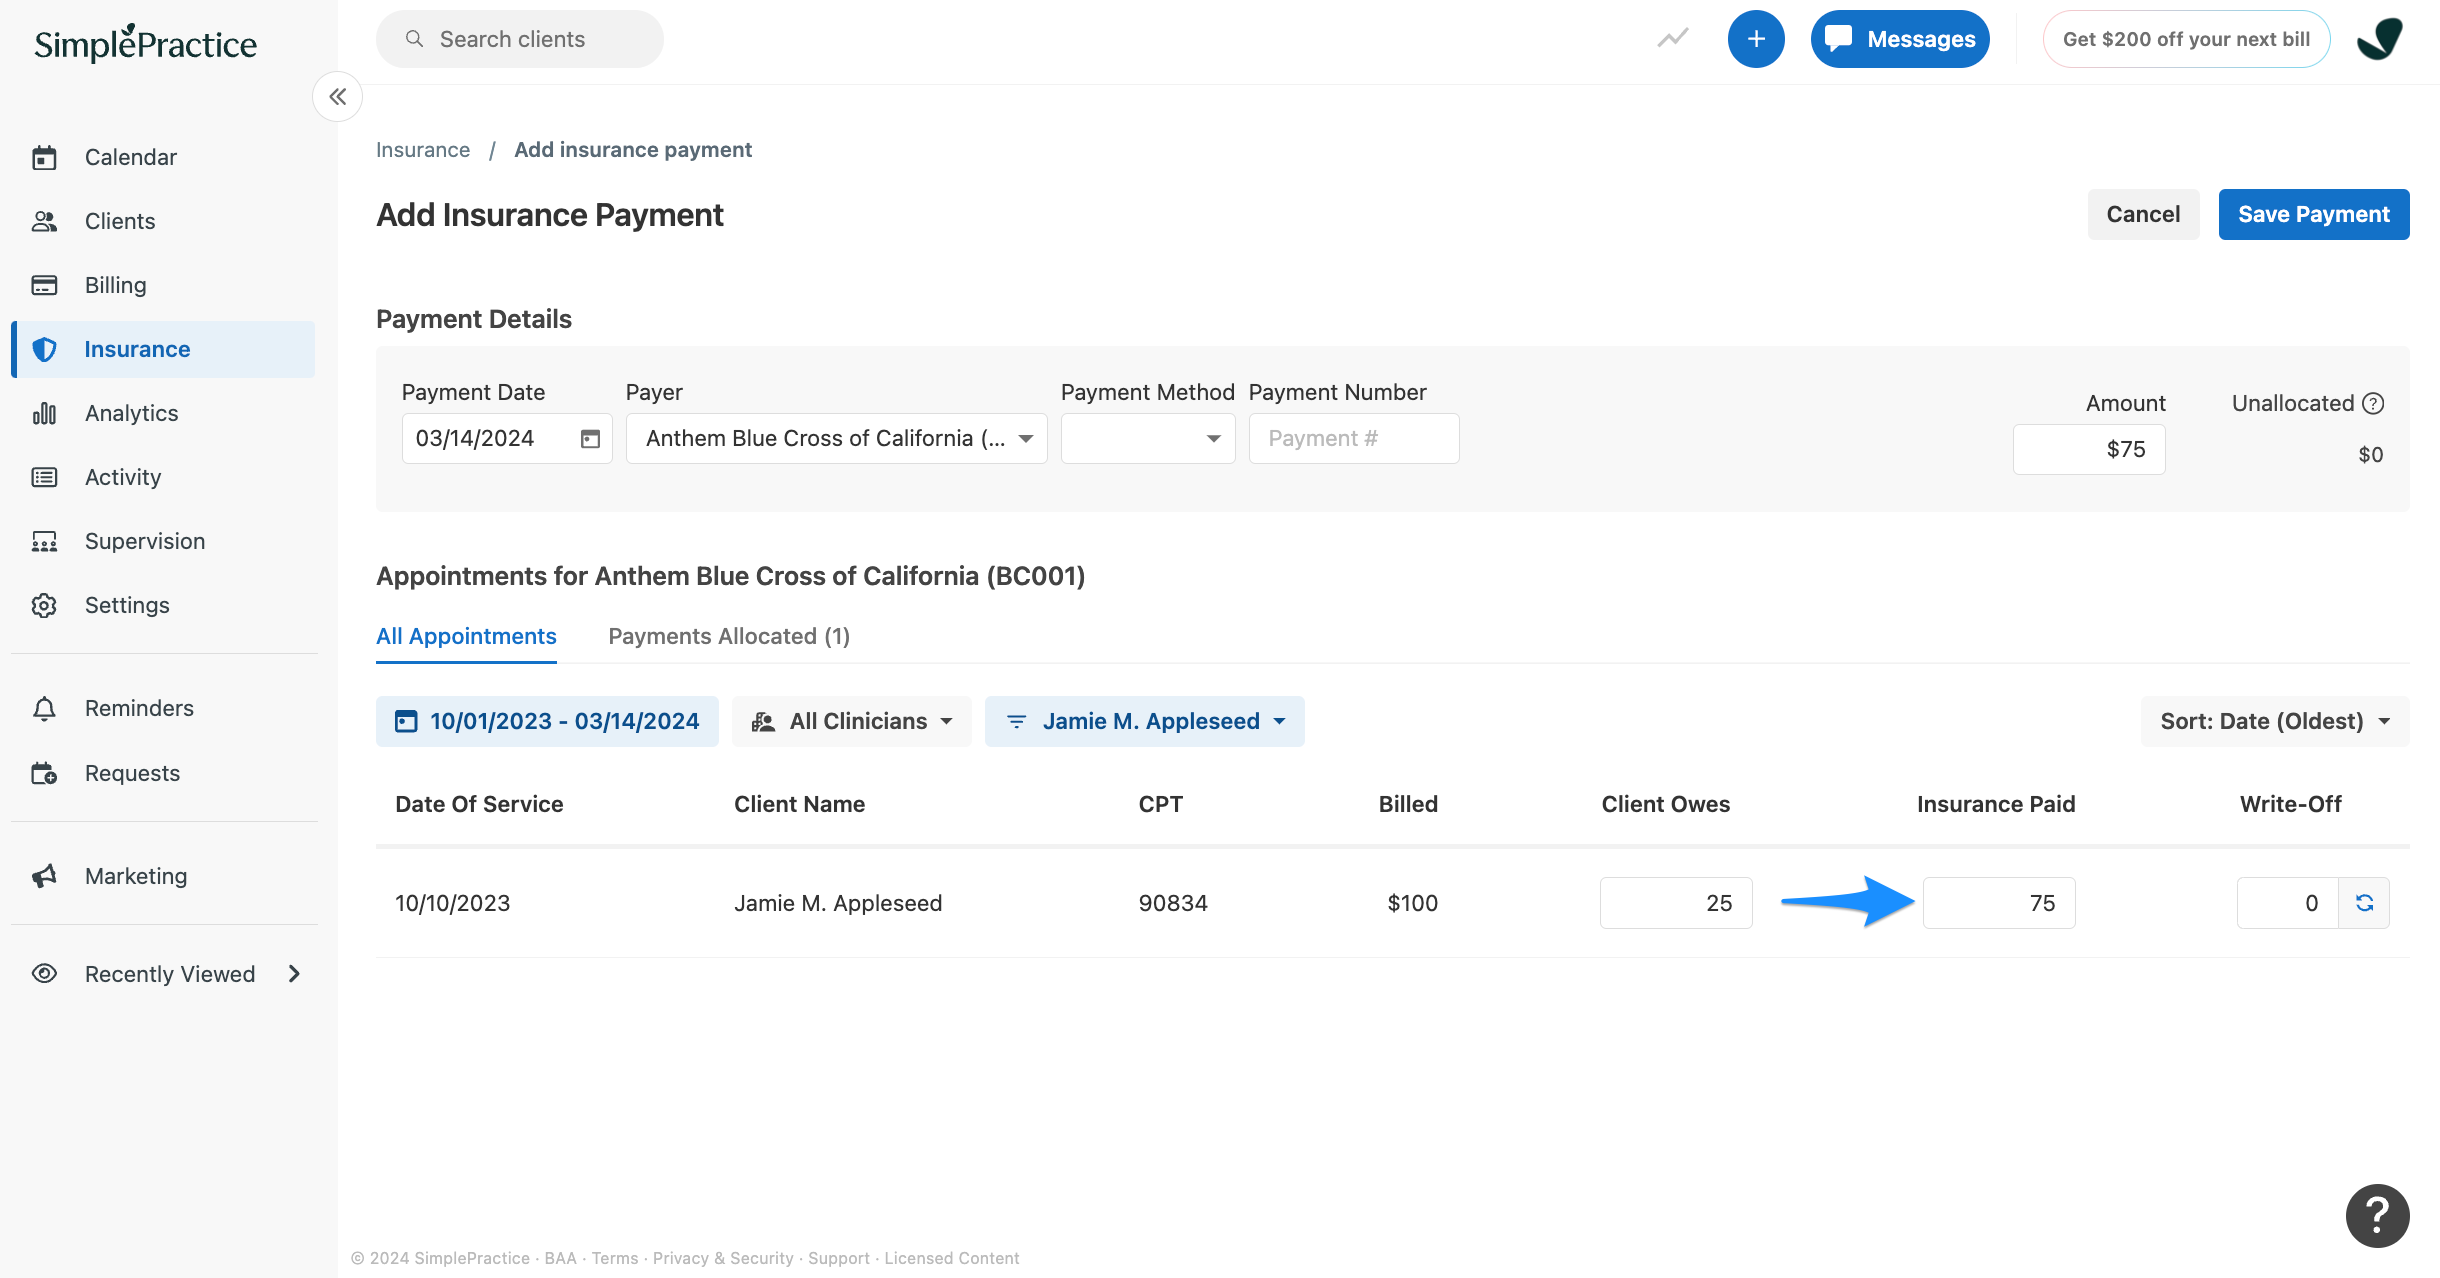Open Insurance from the sidebar
The height and width of the screenshot is (1278, 2440).
pyautogui.click(x=163, y=349)
